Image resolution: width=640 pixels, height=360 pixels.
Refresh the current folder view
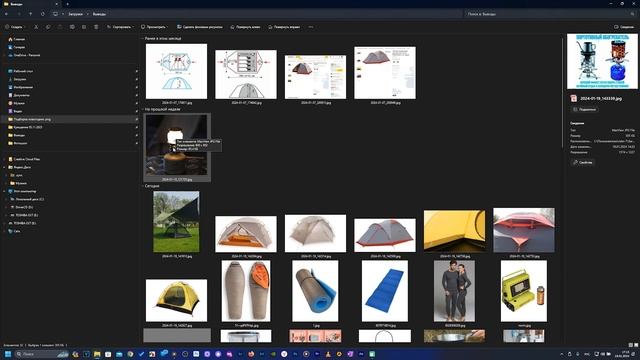click(43, 14)
